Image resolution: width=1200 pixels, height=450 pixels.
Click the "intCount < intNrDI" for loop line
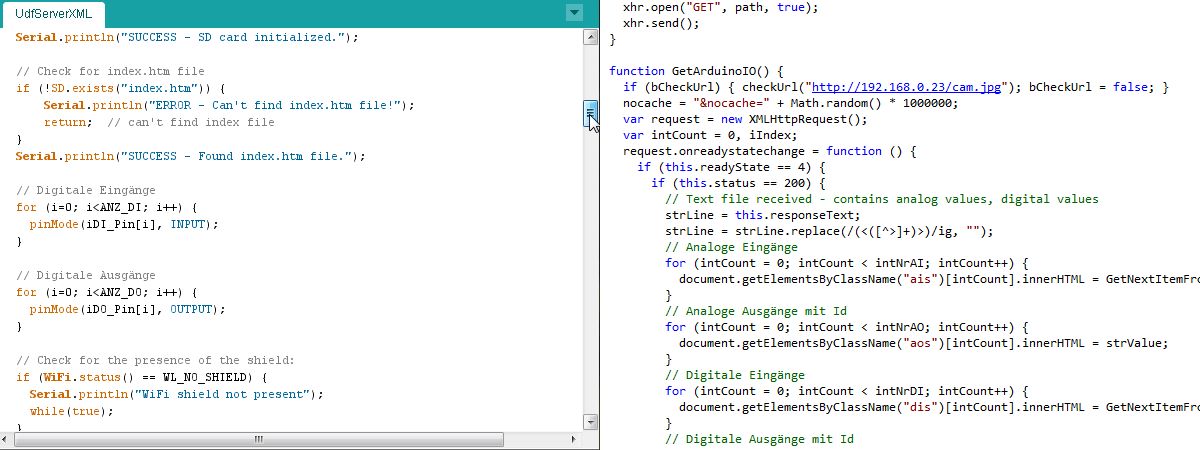coord(847,391)
